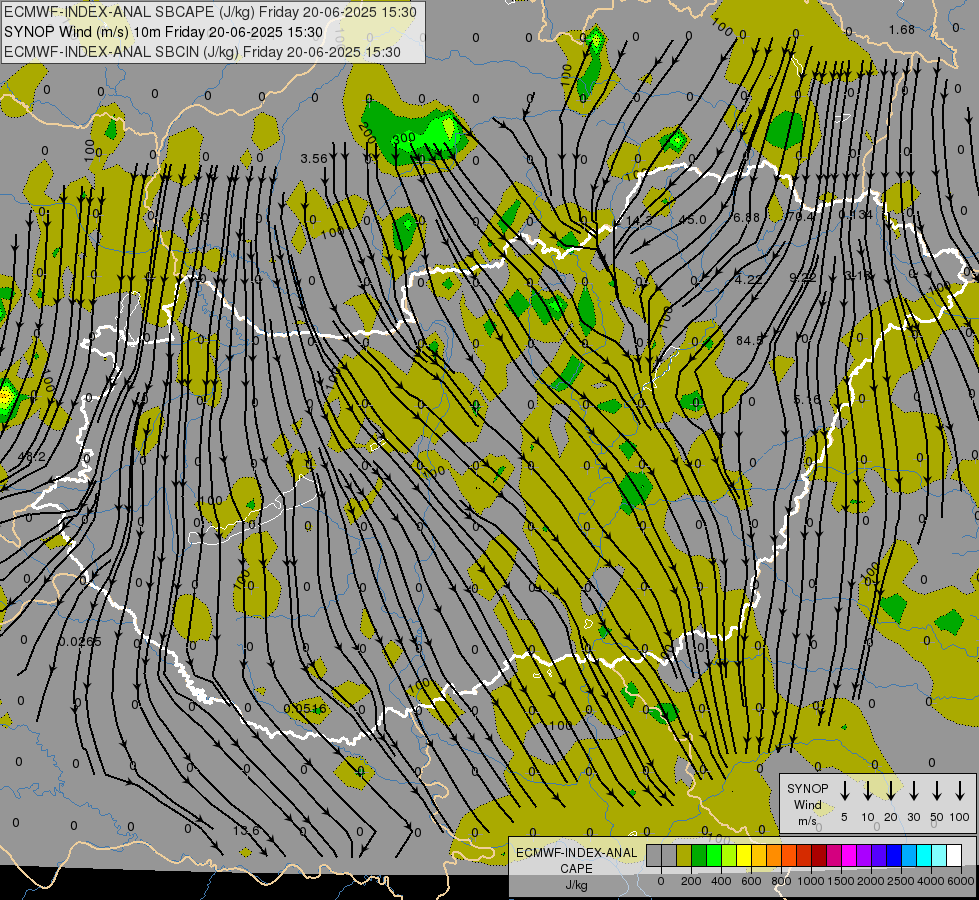The height and width of the screenshot is (900, 979).
Task: Pick the white CAPE legend swatch
Action: click(x=955, y=855)
